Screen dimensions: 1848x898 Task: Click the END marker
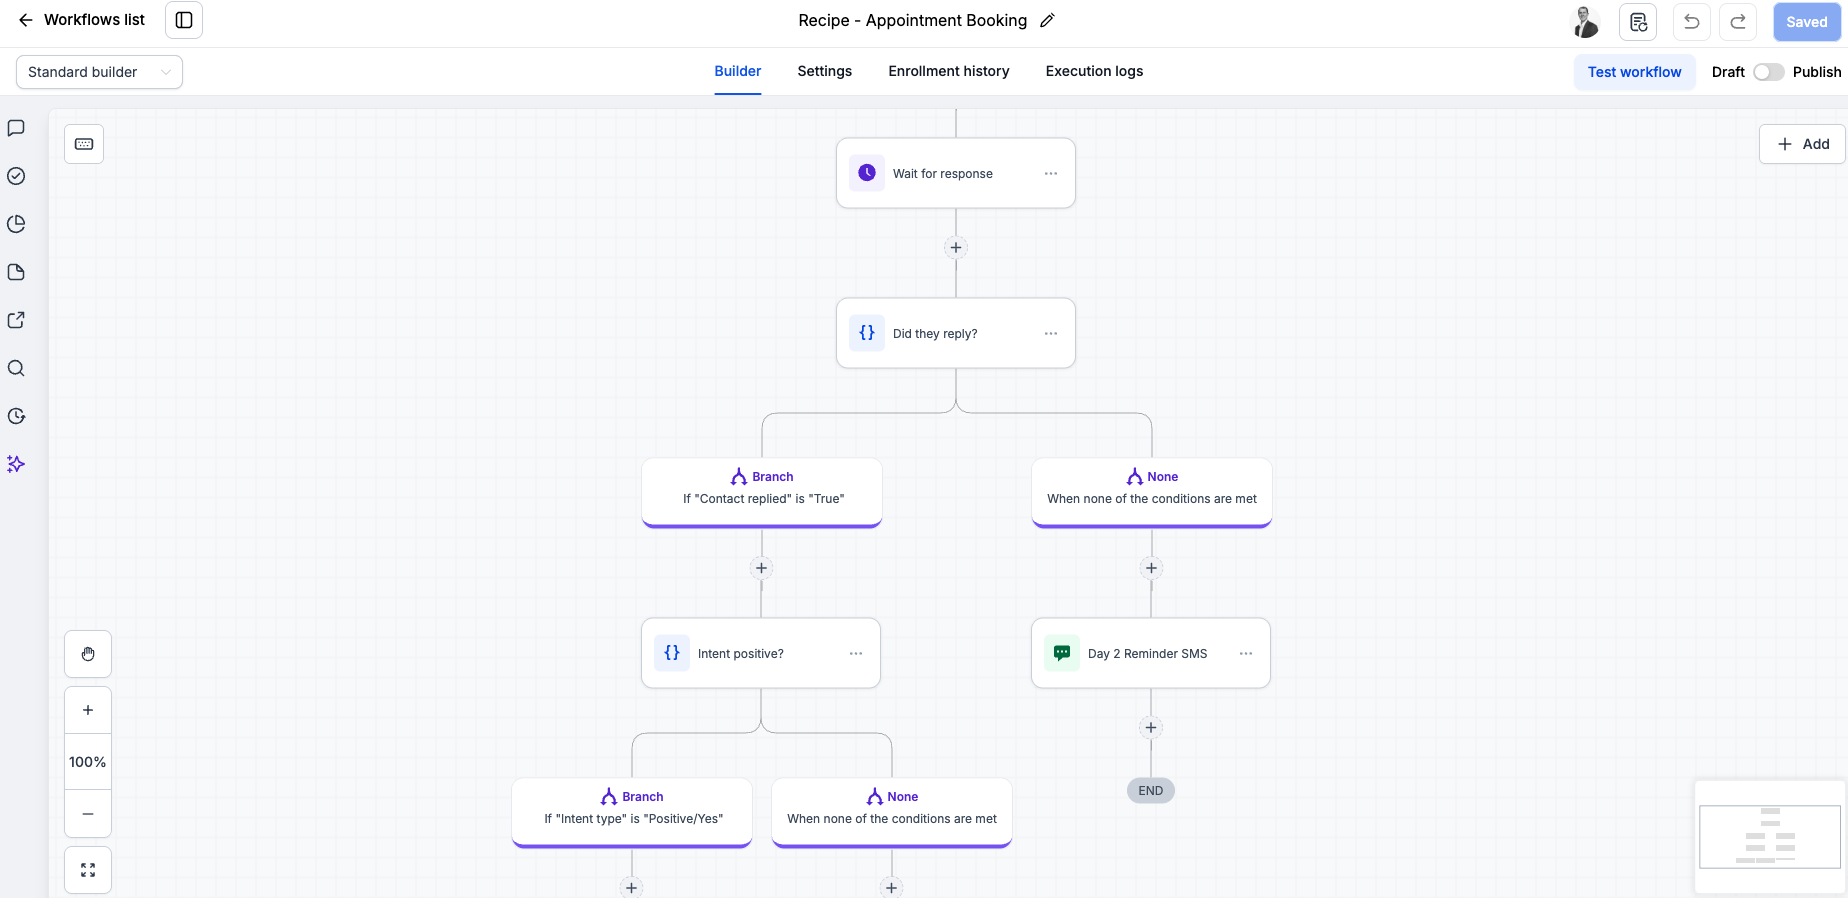click(1151, 790)
